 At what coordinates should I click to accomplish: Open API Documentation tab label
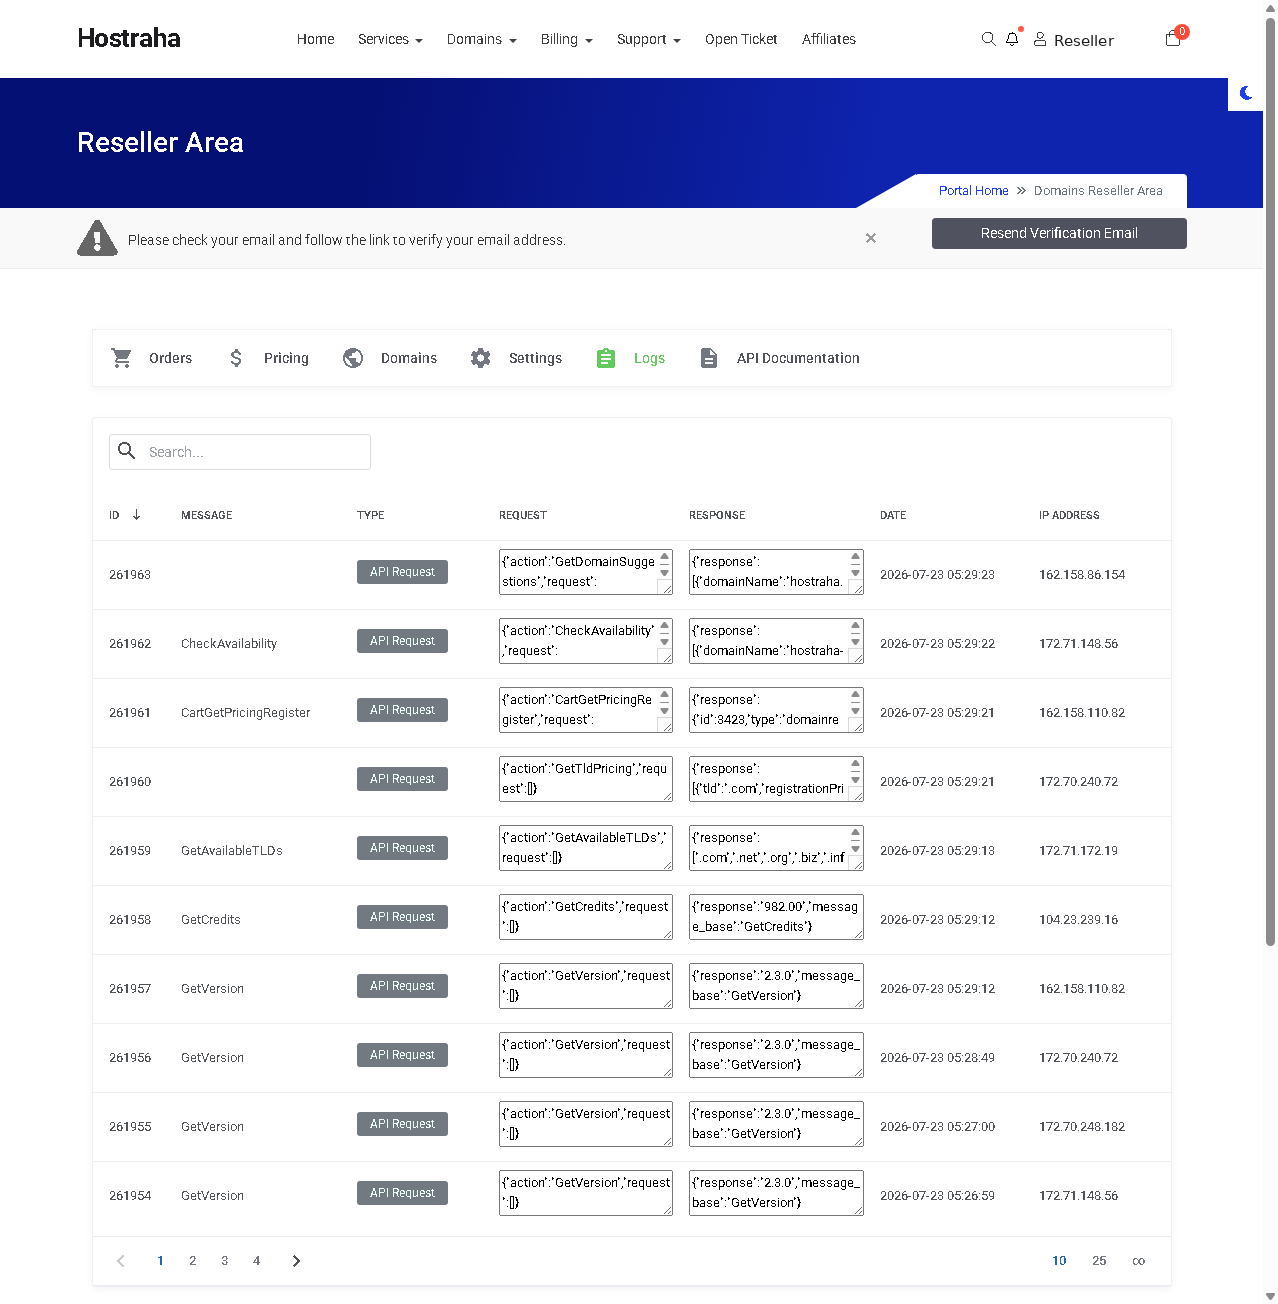coord(798,358)
